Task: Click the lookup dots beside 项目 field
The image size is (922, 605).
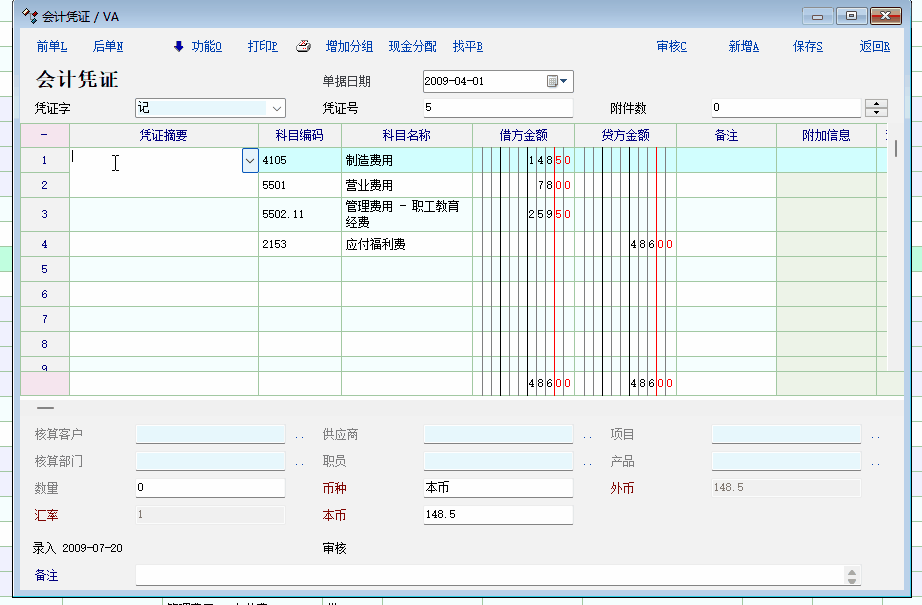Action: tap(875, 436)
